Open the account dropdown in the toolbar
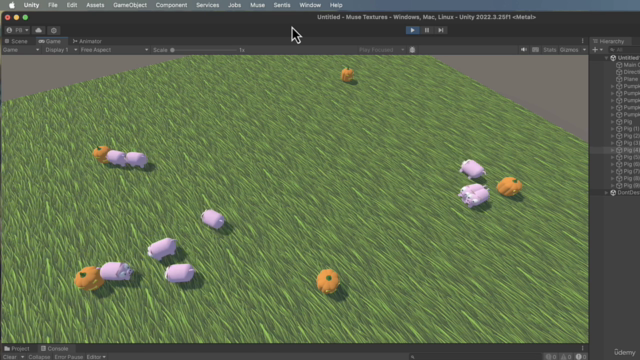This screenshot has height=360, width=640. point(17,30)
